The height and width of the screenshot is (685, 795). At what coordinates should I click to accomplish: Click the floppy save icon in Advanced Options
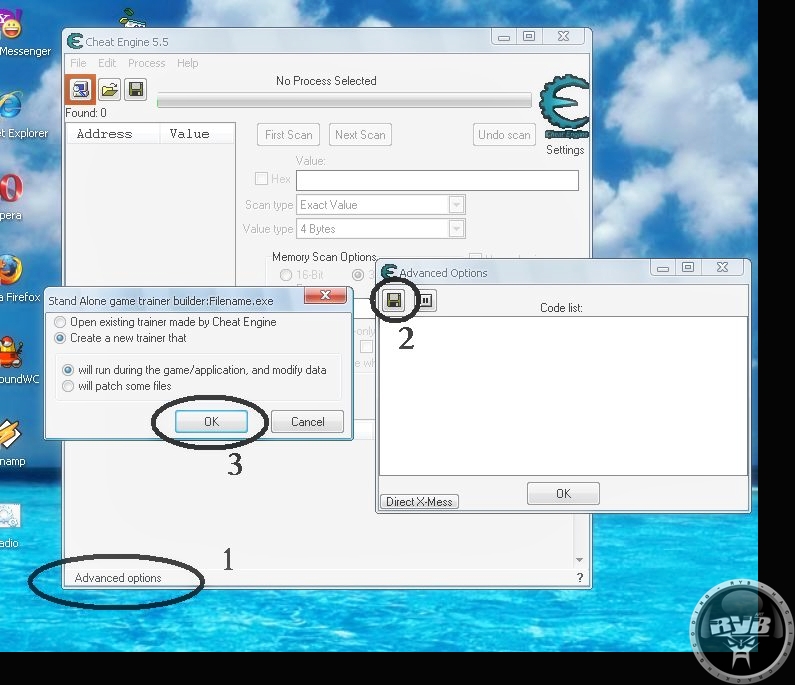click(x=394, y=300)
